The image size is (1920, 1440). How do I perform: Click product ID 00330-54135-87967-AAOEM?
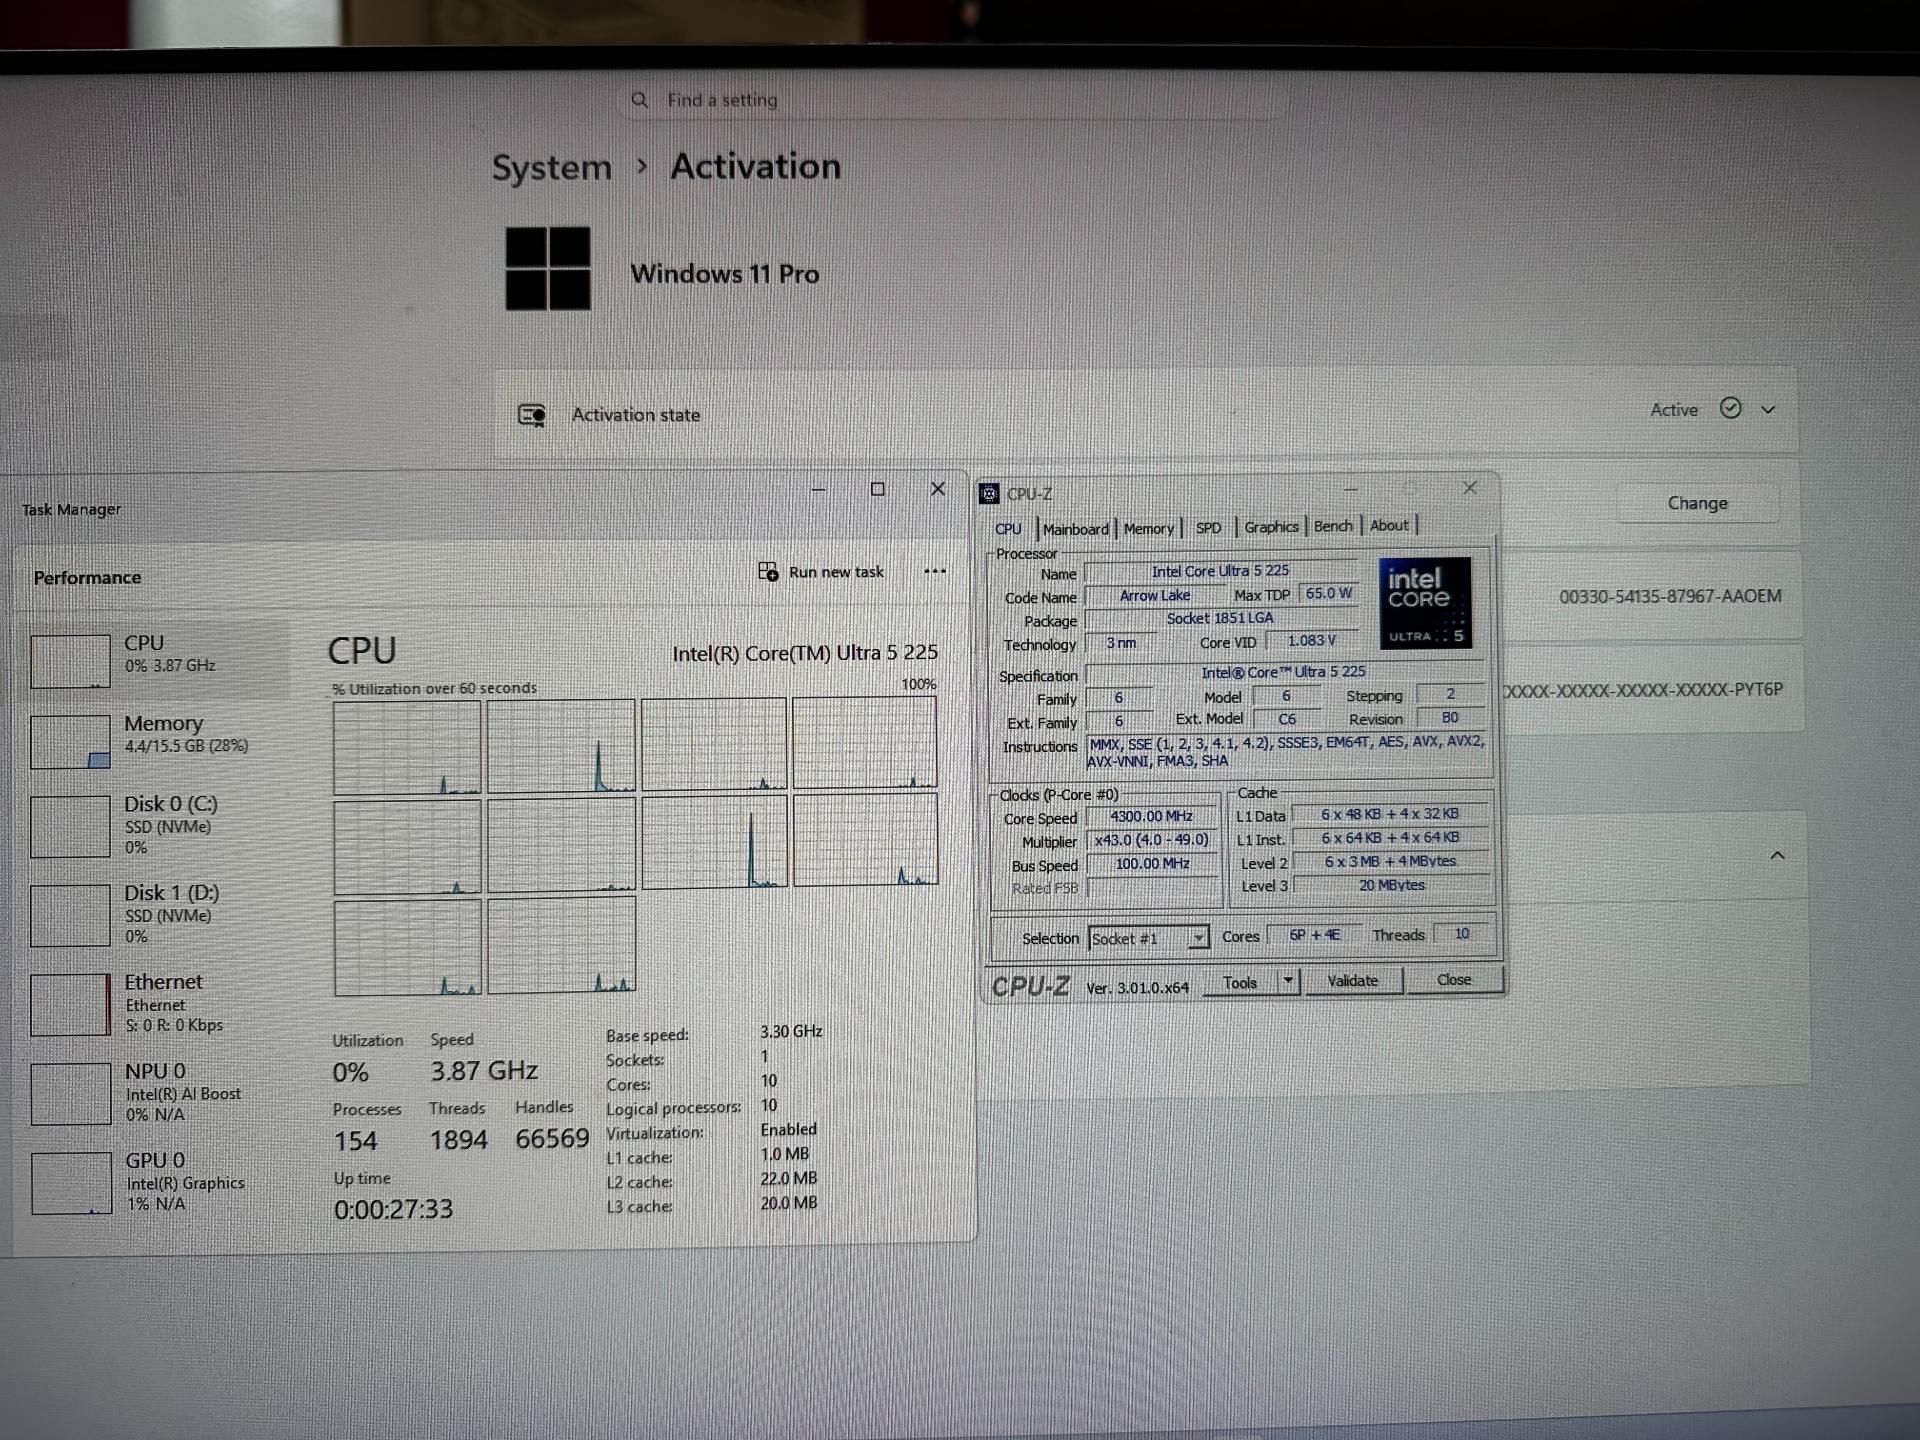(1670, 596)
